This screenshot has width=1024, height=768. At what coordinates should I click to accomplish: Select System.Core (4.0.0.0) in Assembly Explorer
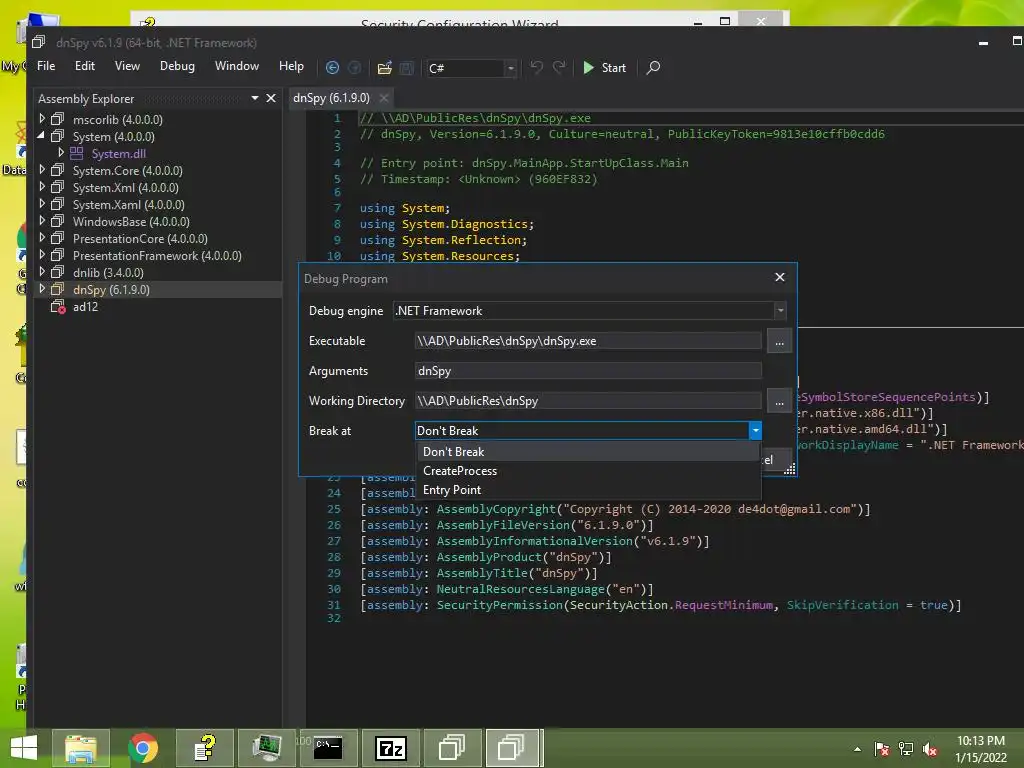[x=127, y=170]
